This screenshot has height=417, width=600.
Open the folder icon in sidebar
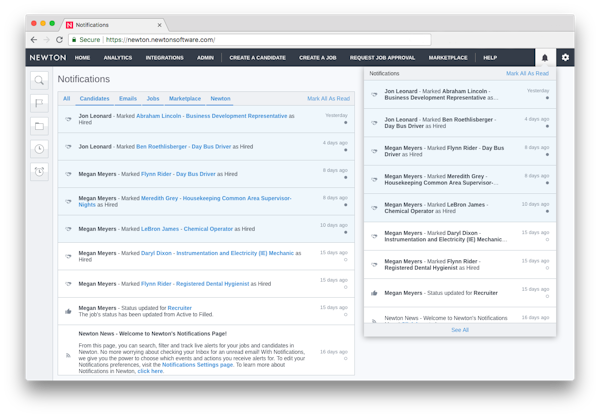click(x=39, y=126)
